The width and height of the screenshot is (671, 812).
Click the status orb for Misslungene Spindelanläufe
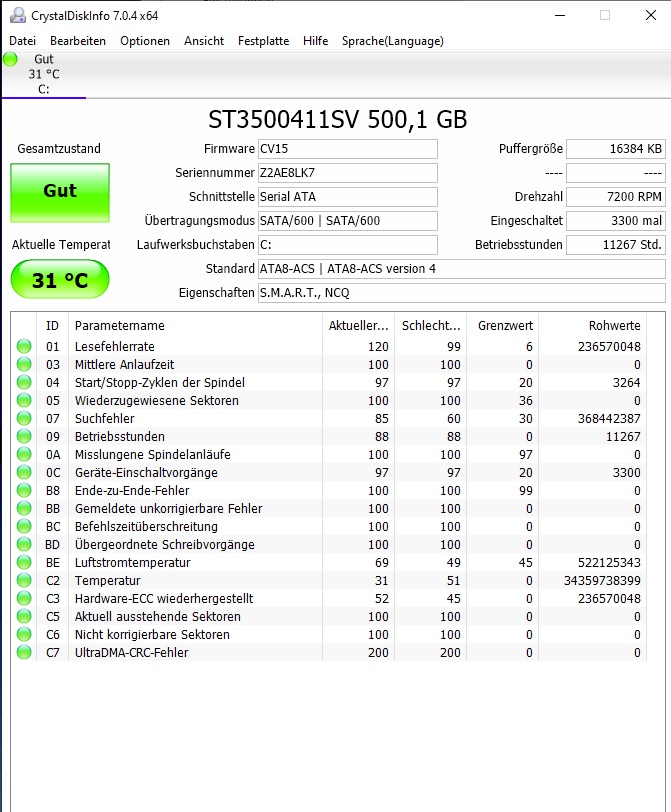coord(24,455)
